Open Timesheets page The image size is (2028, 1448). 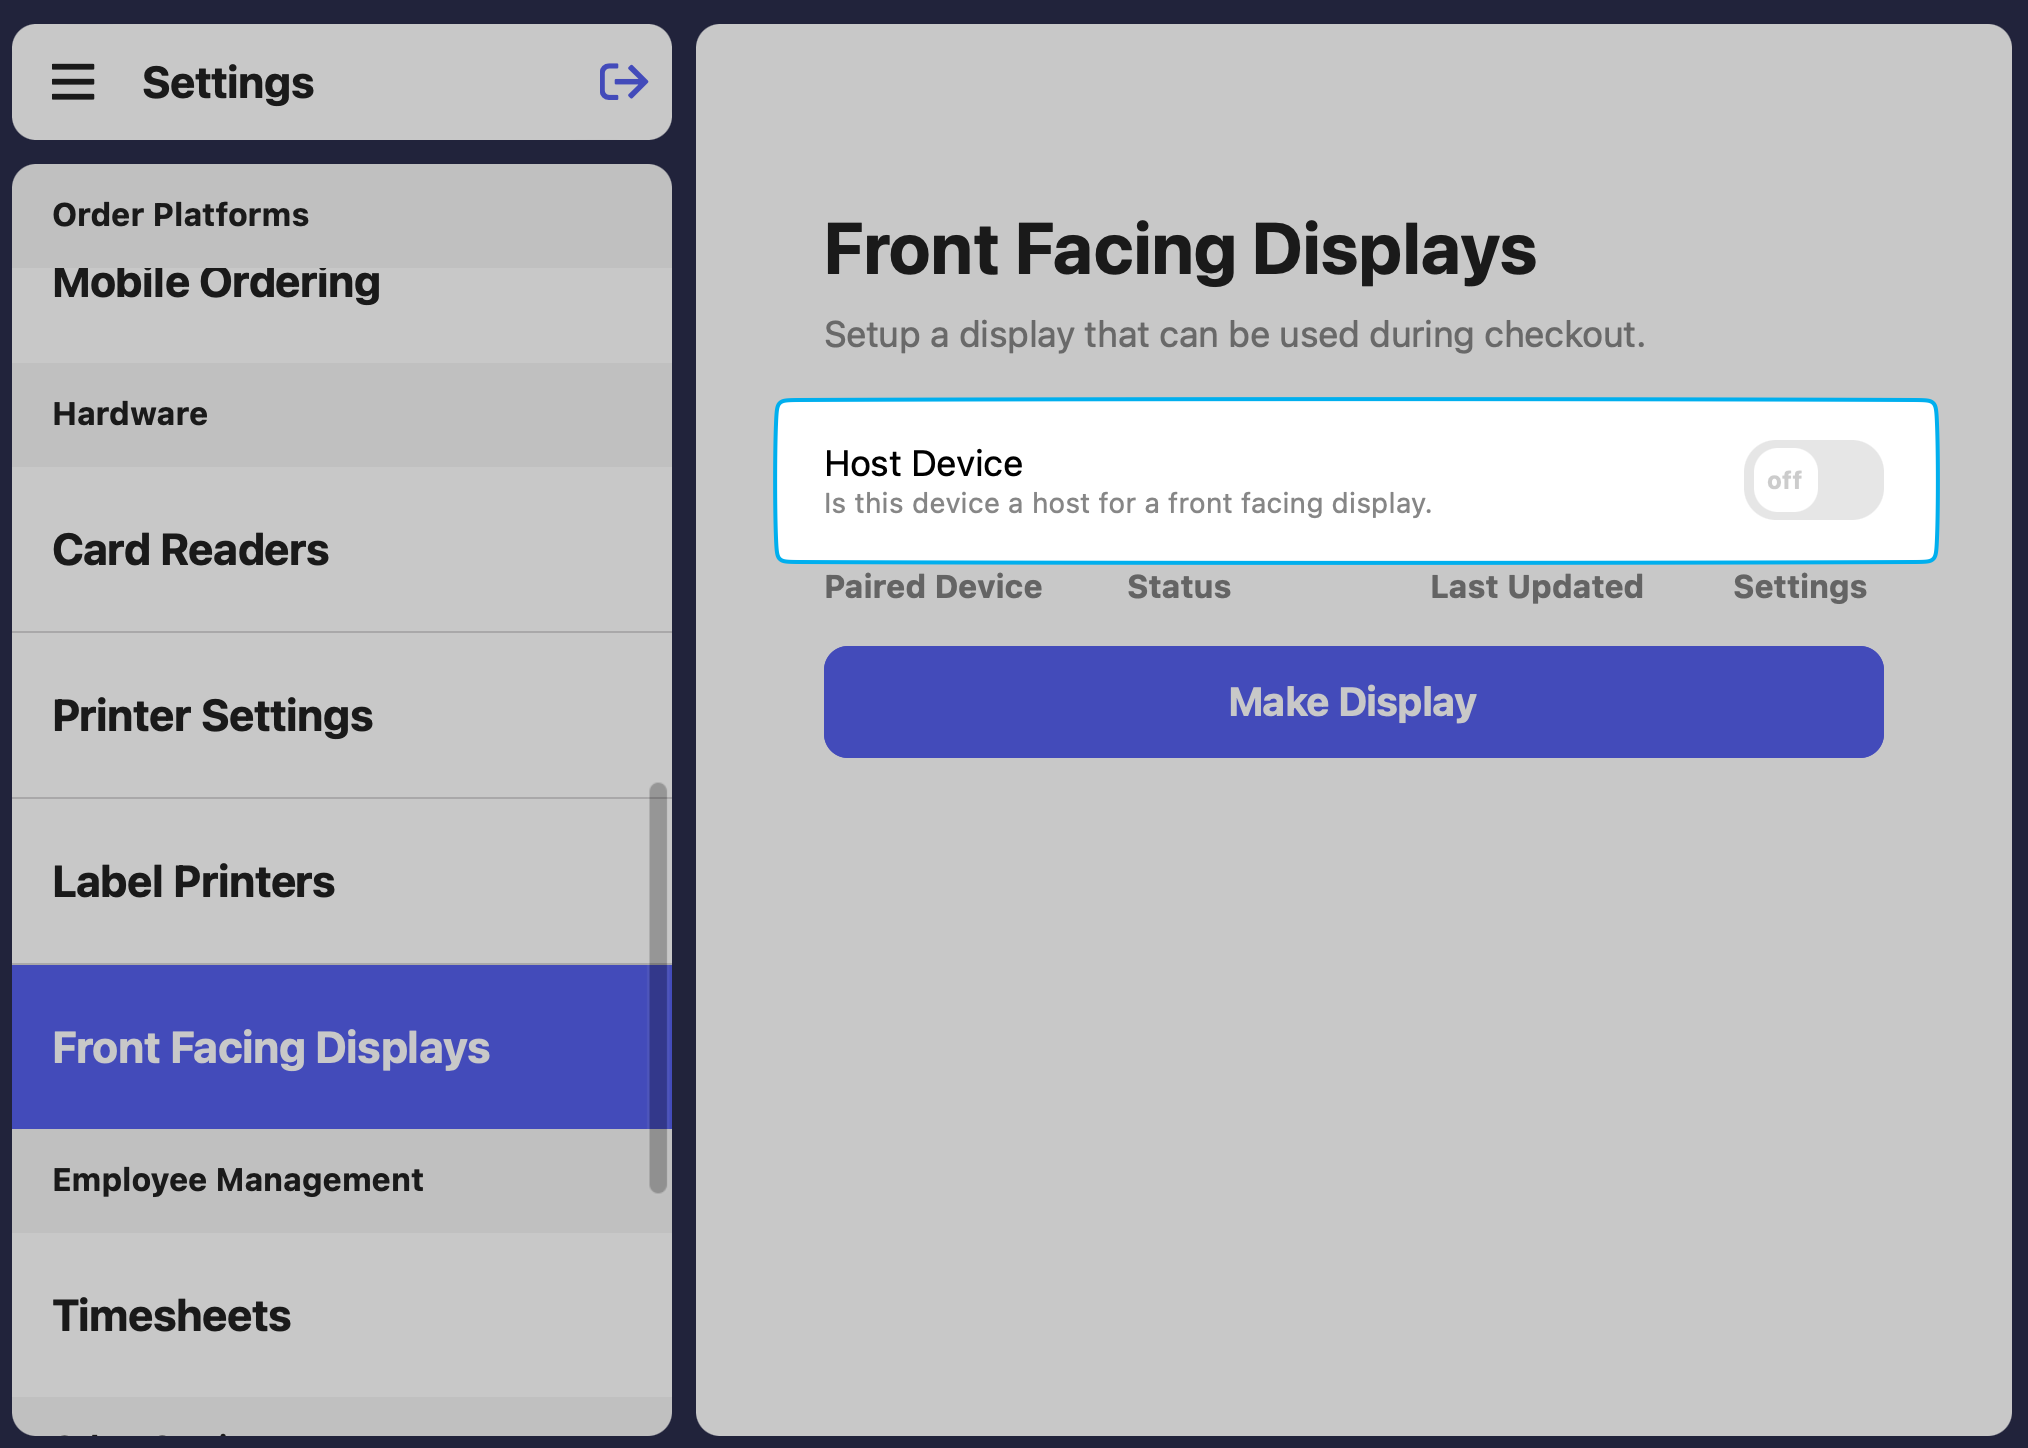[171, 1316]
